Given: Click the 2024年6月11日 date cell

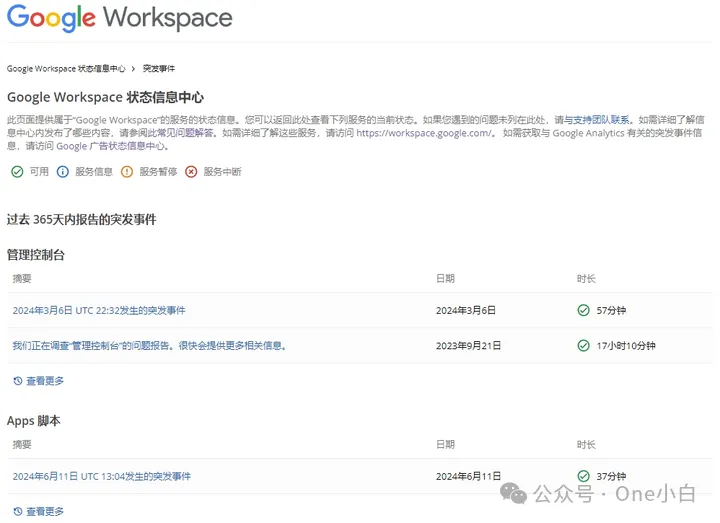Looking at the screenshot, I should tap(468, 477).
